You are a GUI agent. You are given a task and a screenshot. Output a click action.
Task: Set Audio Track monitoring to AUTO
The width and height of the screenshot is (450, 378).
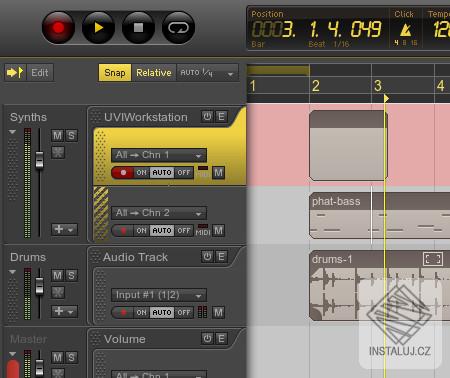tap(162, 313)
